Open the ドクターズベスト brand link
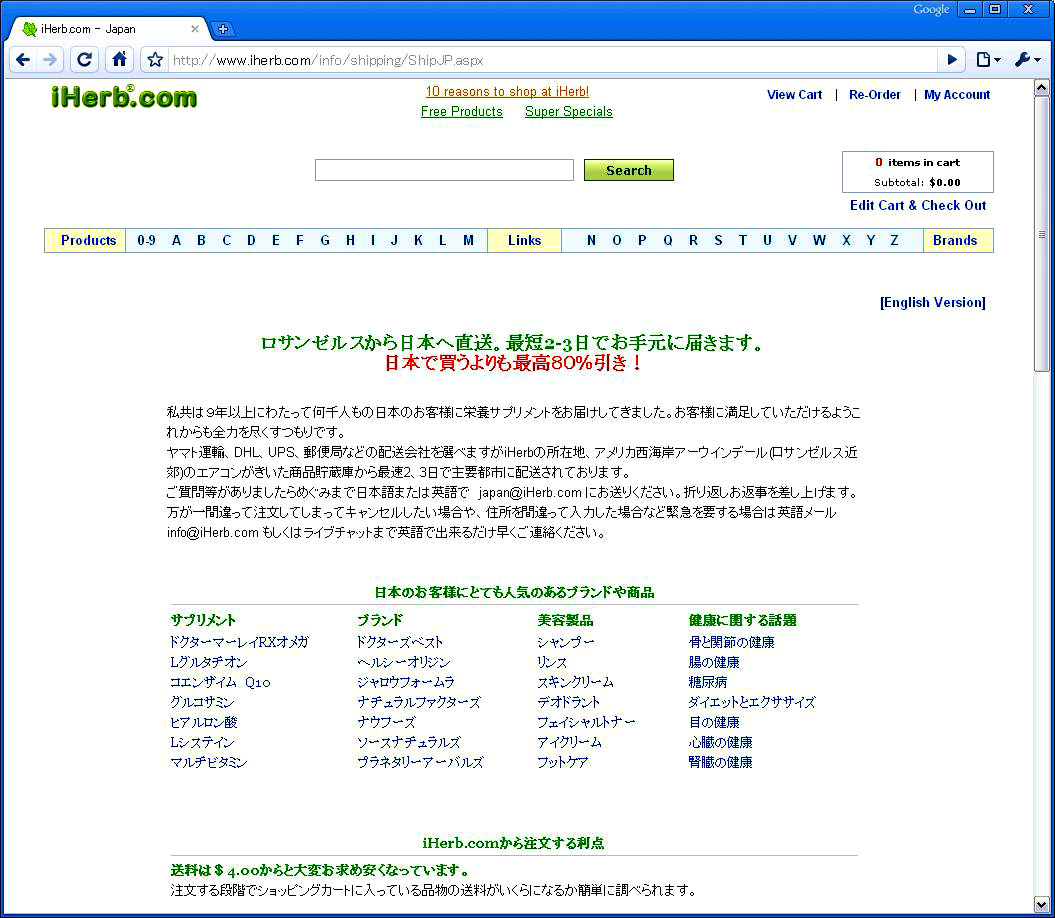The height and width of the screenshot is (918, 1055). [400, 642]
